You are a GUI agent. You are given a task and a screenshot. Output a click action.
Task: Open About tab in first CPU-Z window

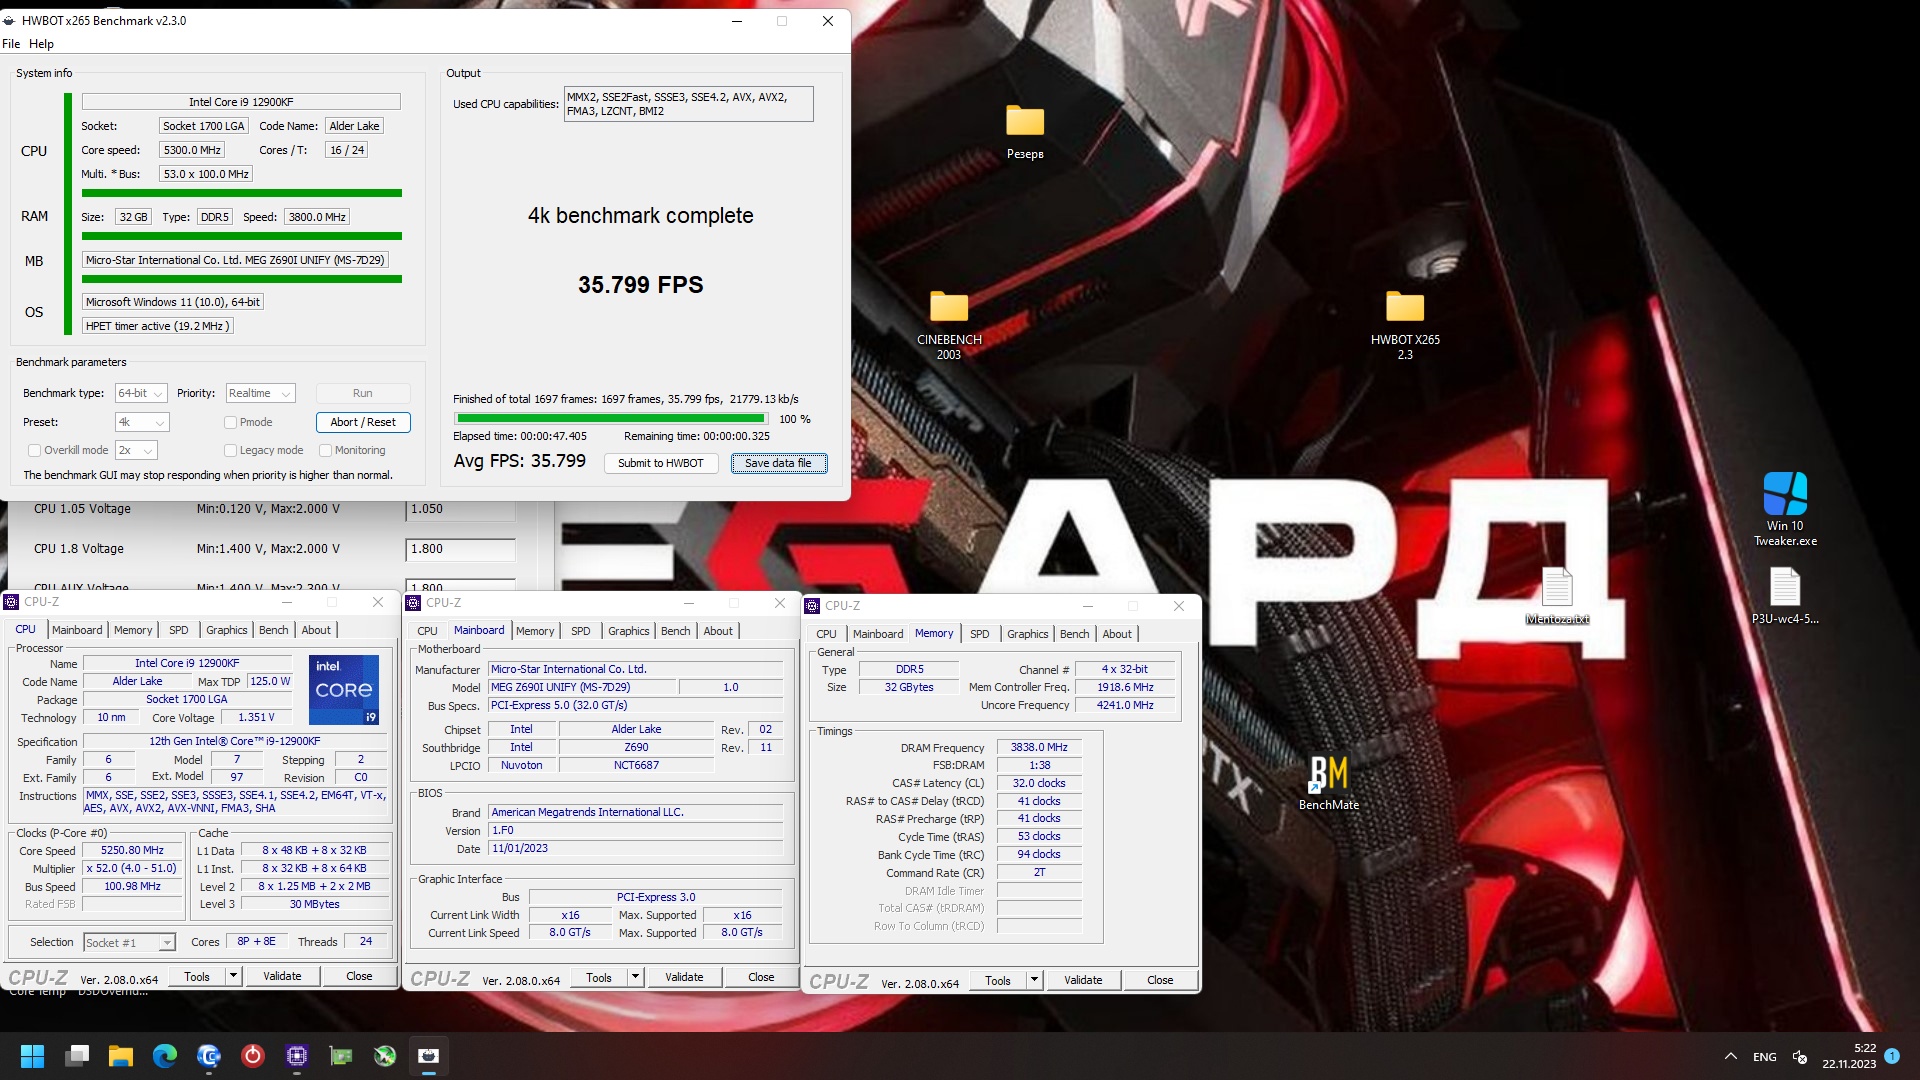[x=316, y=630]
